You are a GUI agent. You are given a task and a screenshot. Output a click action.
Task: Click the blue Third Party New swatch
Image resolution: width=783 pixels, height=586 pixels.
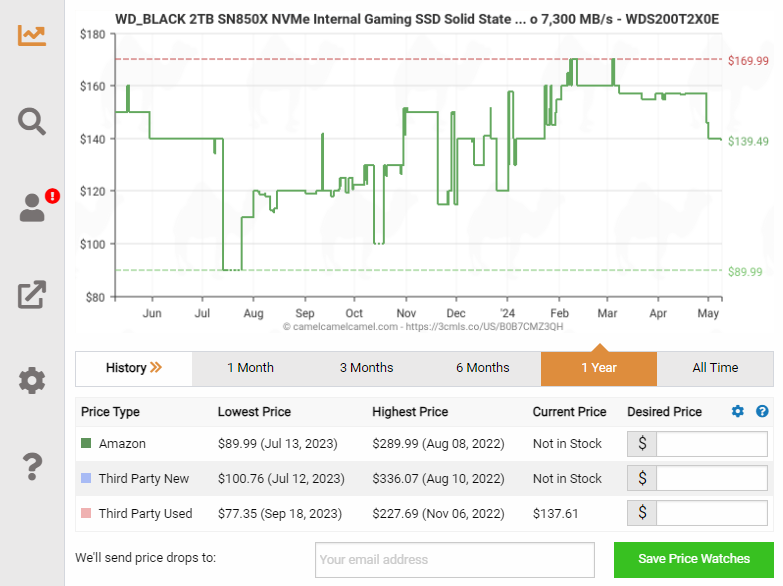(x=86, y=478)
